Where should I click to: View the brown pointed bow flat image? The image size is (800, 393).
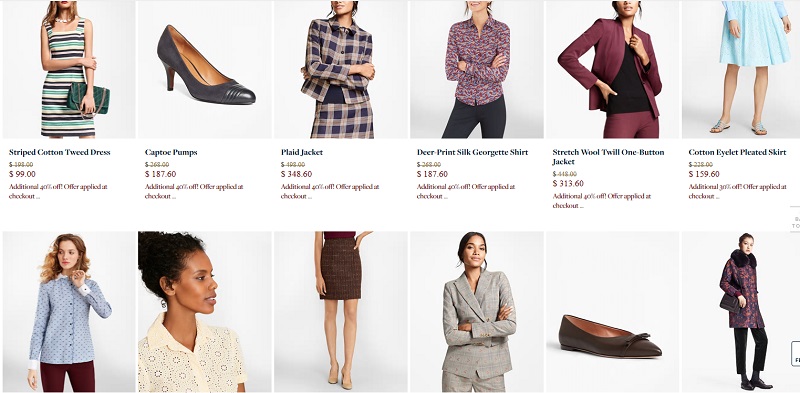click(x=612, y=312)
